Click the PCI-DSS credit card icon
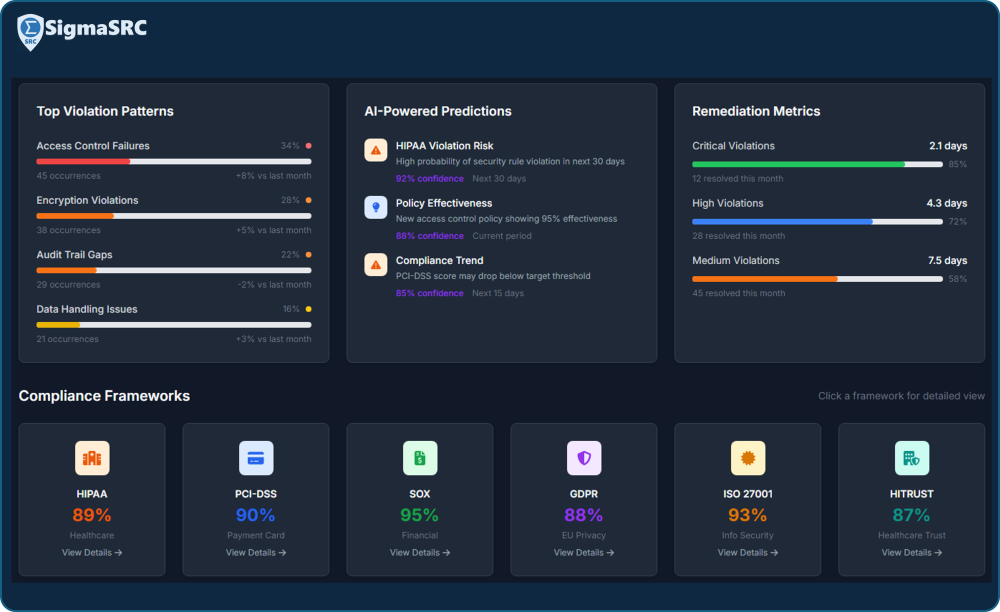The height and width of the screenshot is (612, 1000). [256, 458]
